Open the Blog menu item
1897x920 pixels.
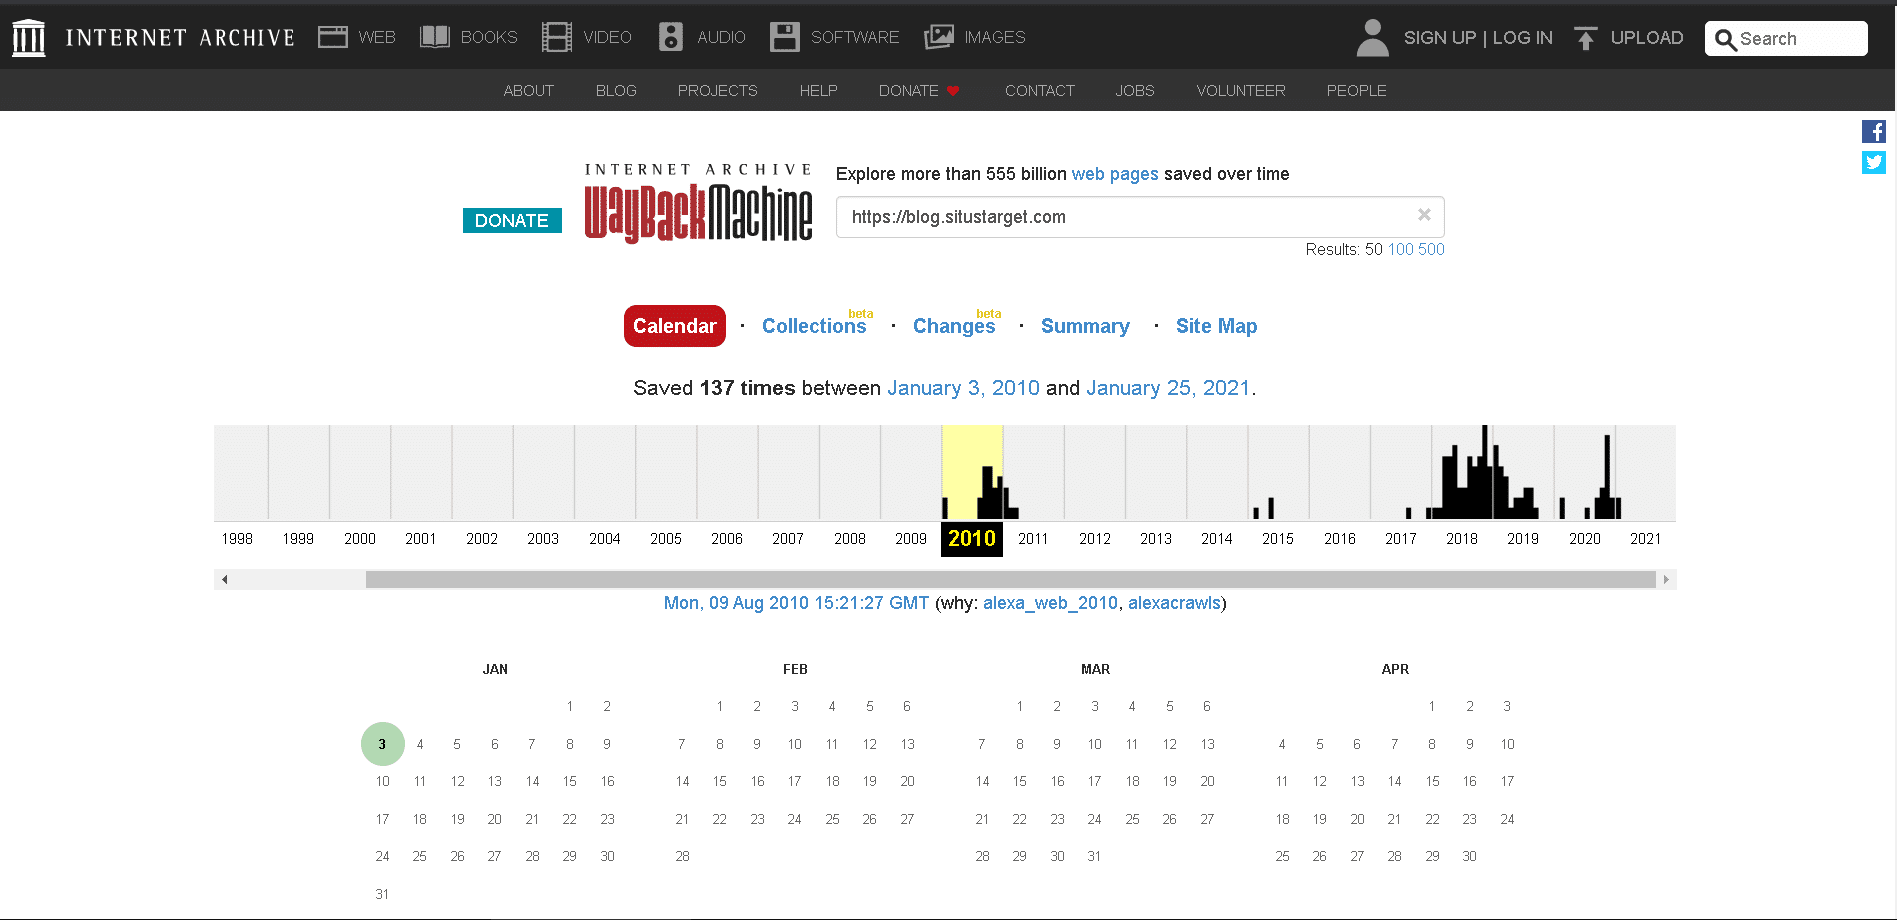click(616, 90)
